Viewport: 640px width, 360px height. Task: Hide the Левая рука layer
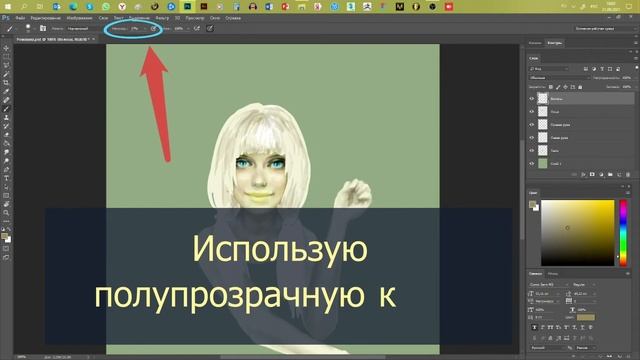(531, 138)
